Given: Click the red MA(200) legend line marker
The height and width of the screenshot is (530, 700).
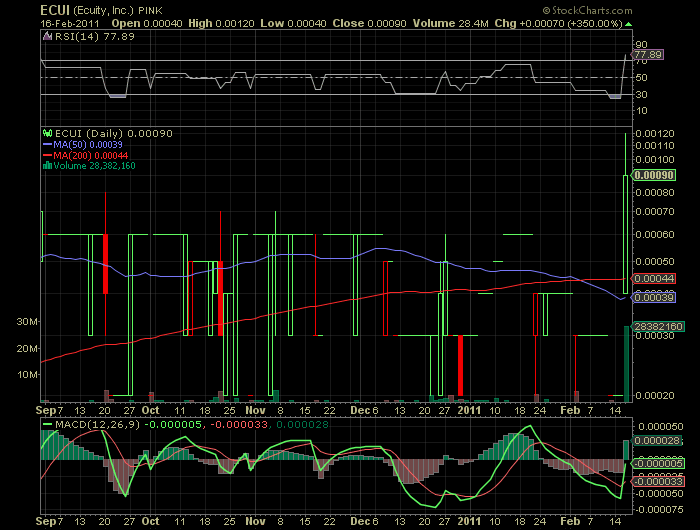Looking at the screenshot, I should (47, 155).
